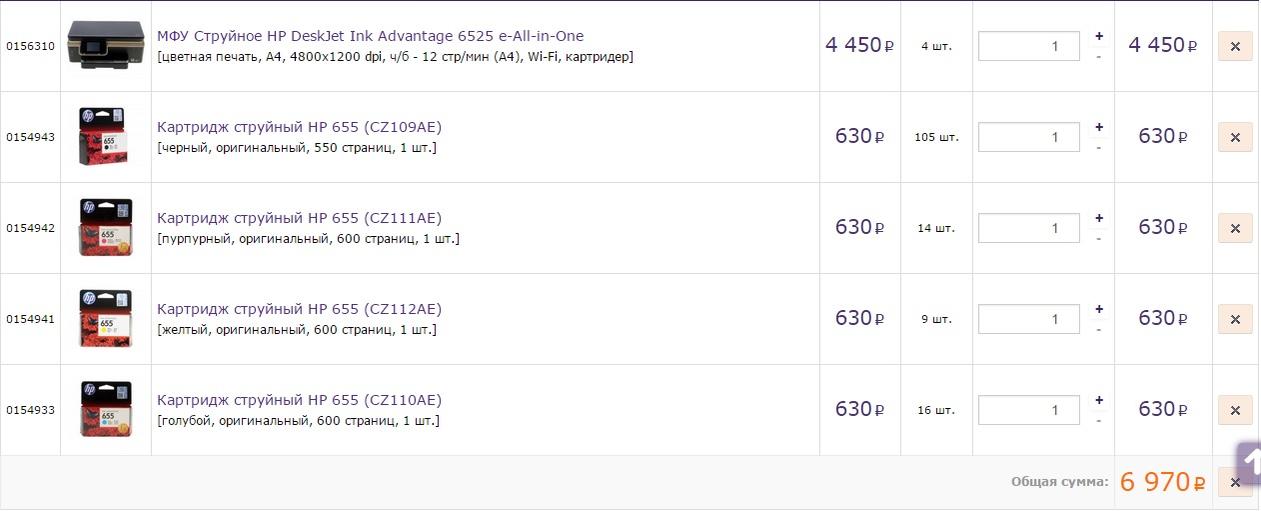Screen dimensions: 1261x511
Task: Delete the cyan CZ110AE cartridge from cart
Action: [x=1235, y=410]
